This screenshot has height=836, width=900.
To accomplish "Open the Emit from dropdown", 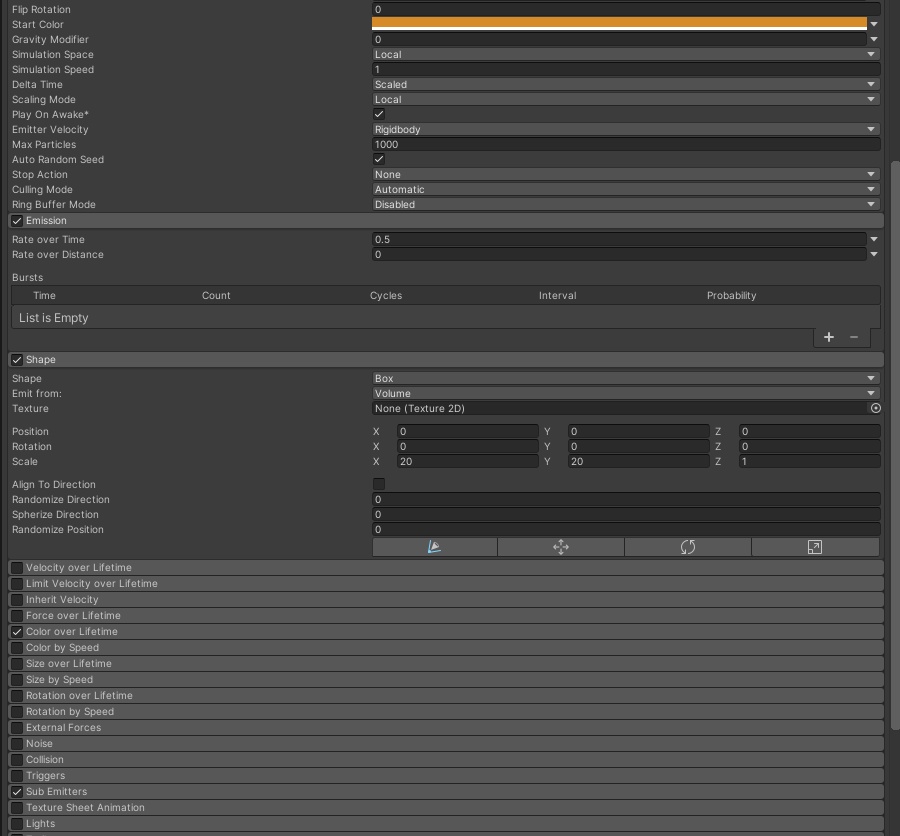I will pyautogui.click(x=626, y=393).
